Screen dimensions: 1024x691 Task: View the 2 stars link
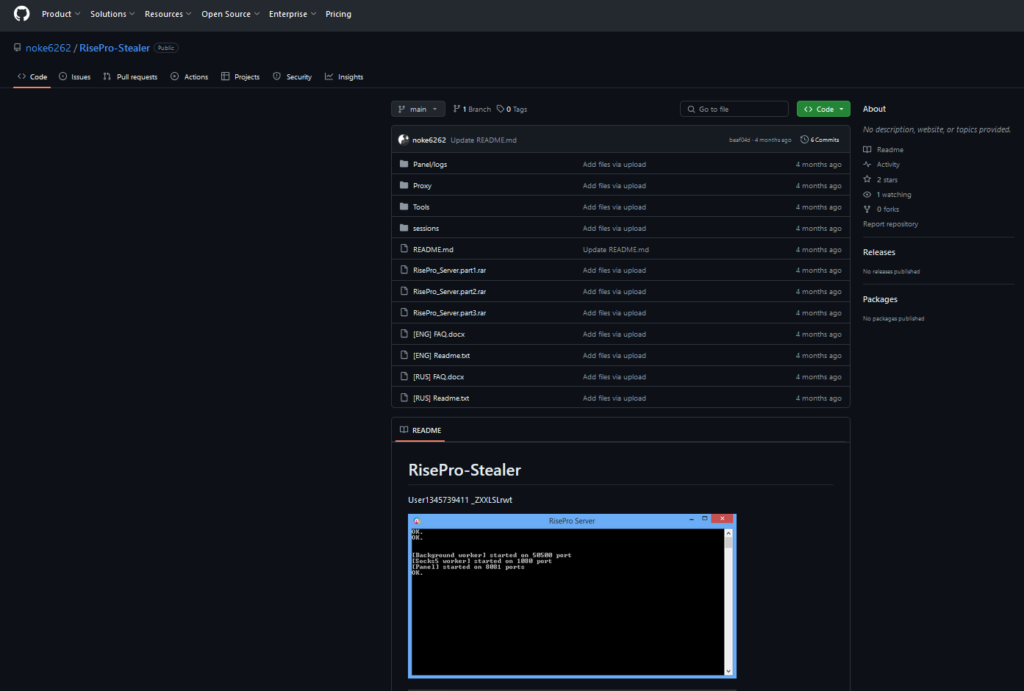tap(880, 180)
